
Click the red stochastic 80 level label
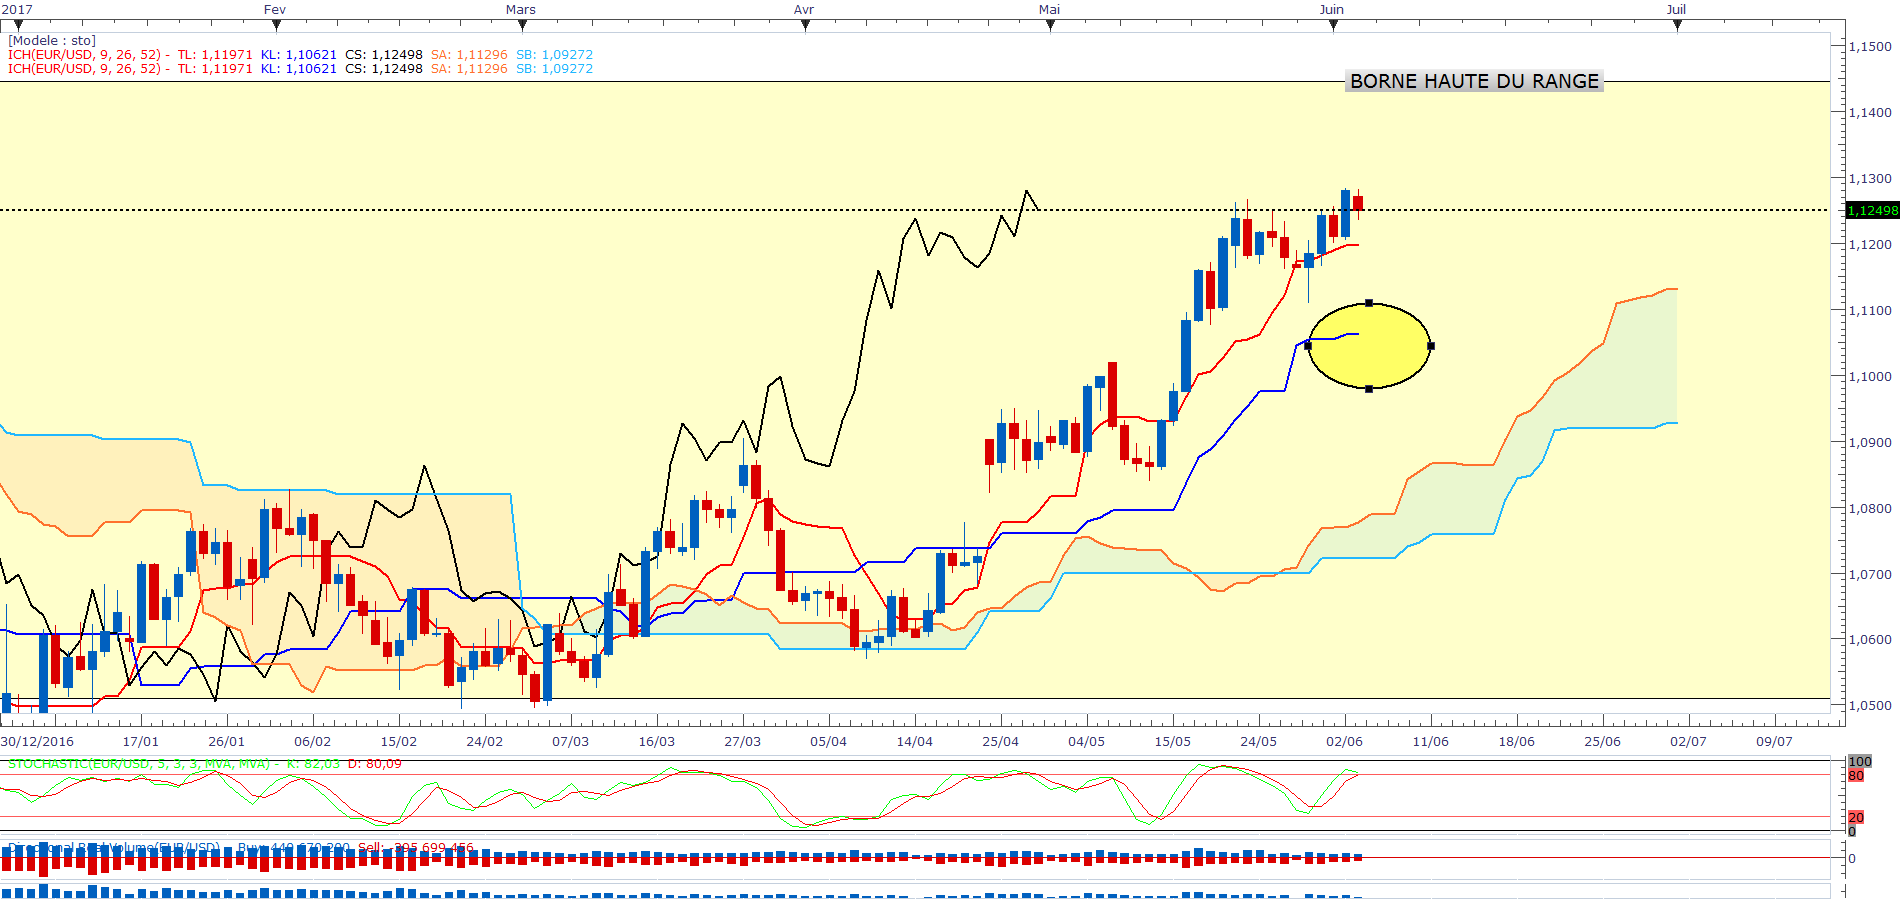tap(1856, 776)
